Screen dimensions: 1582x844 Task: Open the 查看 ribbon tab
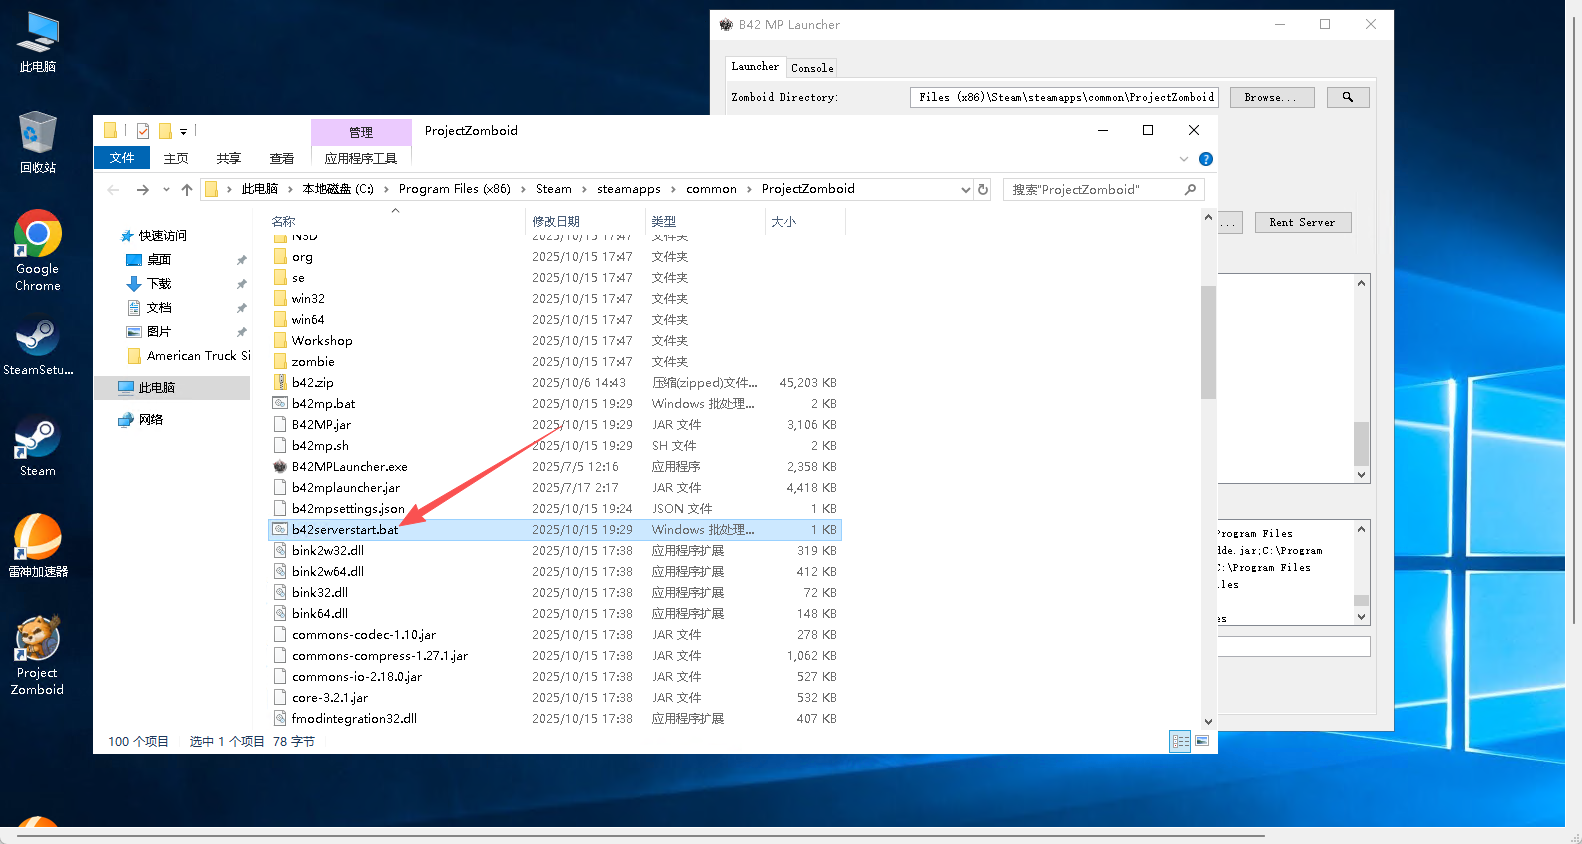282,158
